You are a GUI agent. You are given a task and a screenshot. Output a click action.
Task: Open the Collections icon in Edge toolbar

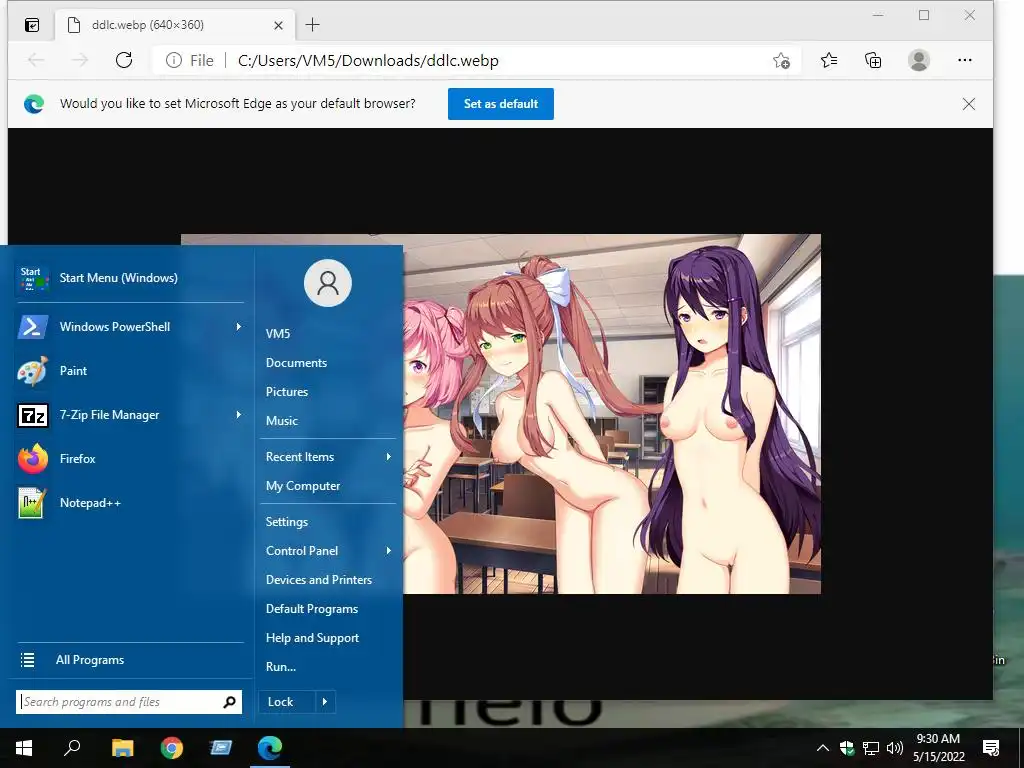click(873, 60)
